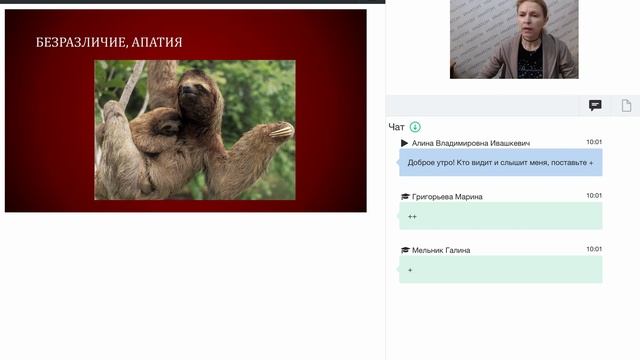Click graduation cap icon beside Григорьева Марина

405,197
